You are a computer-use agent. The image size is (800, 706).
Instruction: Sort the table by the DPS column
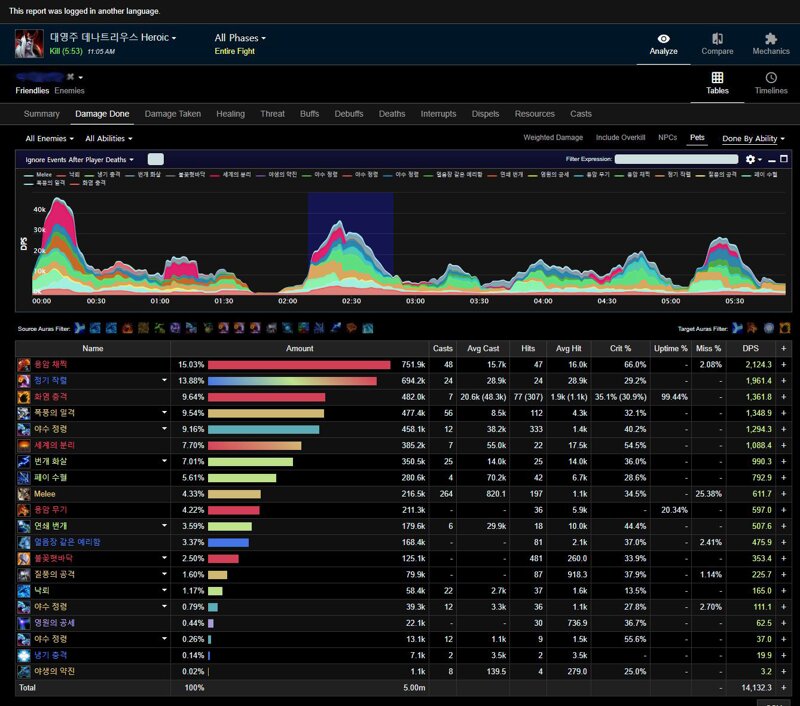[x=750, y=348]
